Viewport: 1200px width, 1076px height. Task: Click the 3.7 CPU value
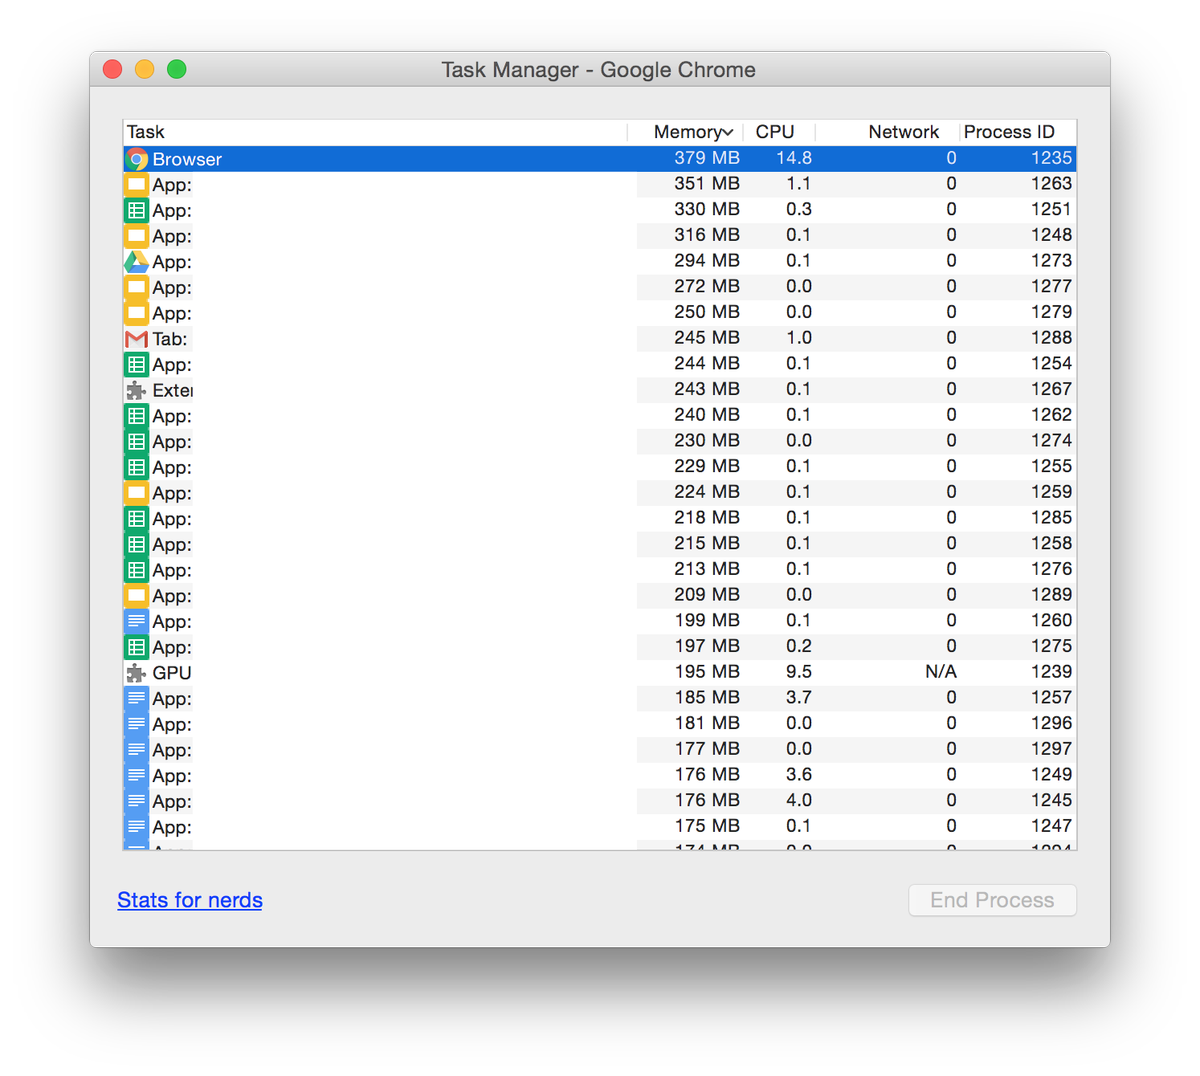(799, 697)
